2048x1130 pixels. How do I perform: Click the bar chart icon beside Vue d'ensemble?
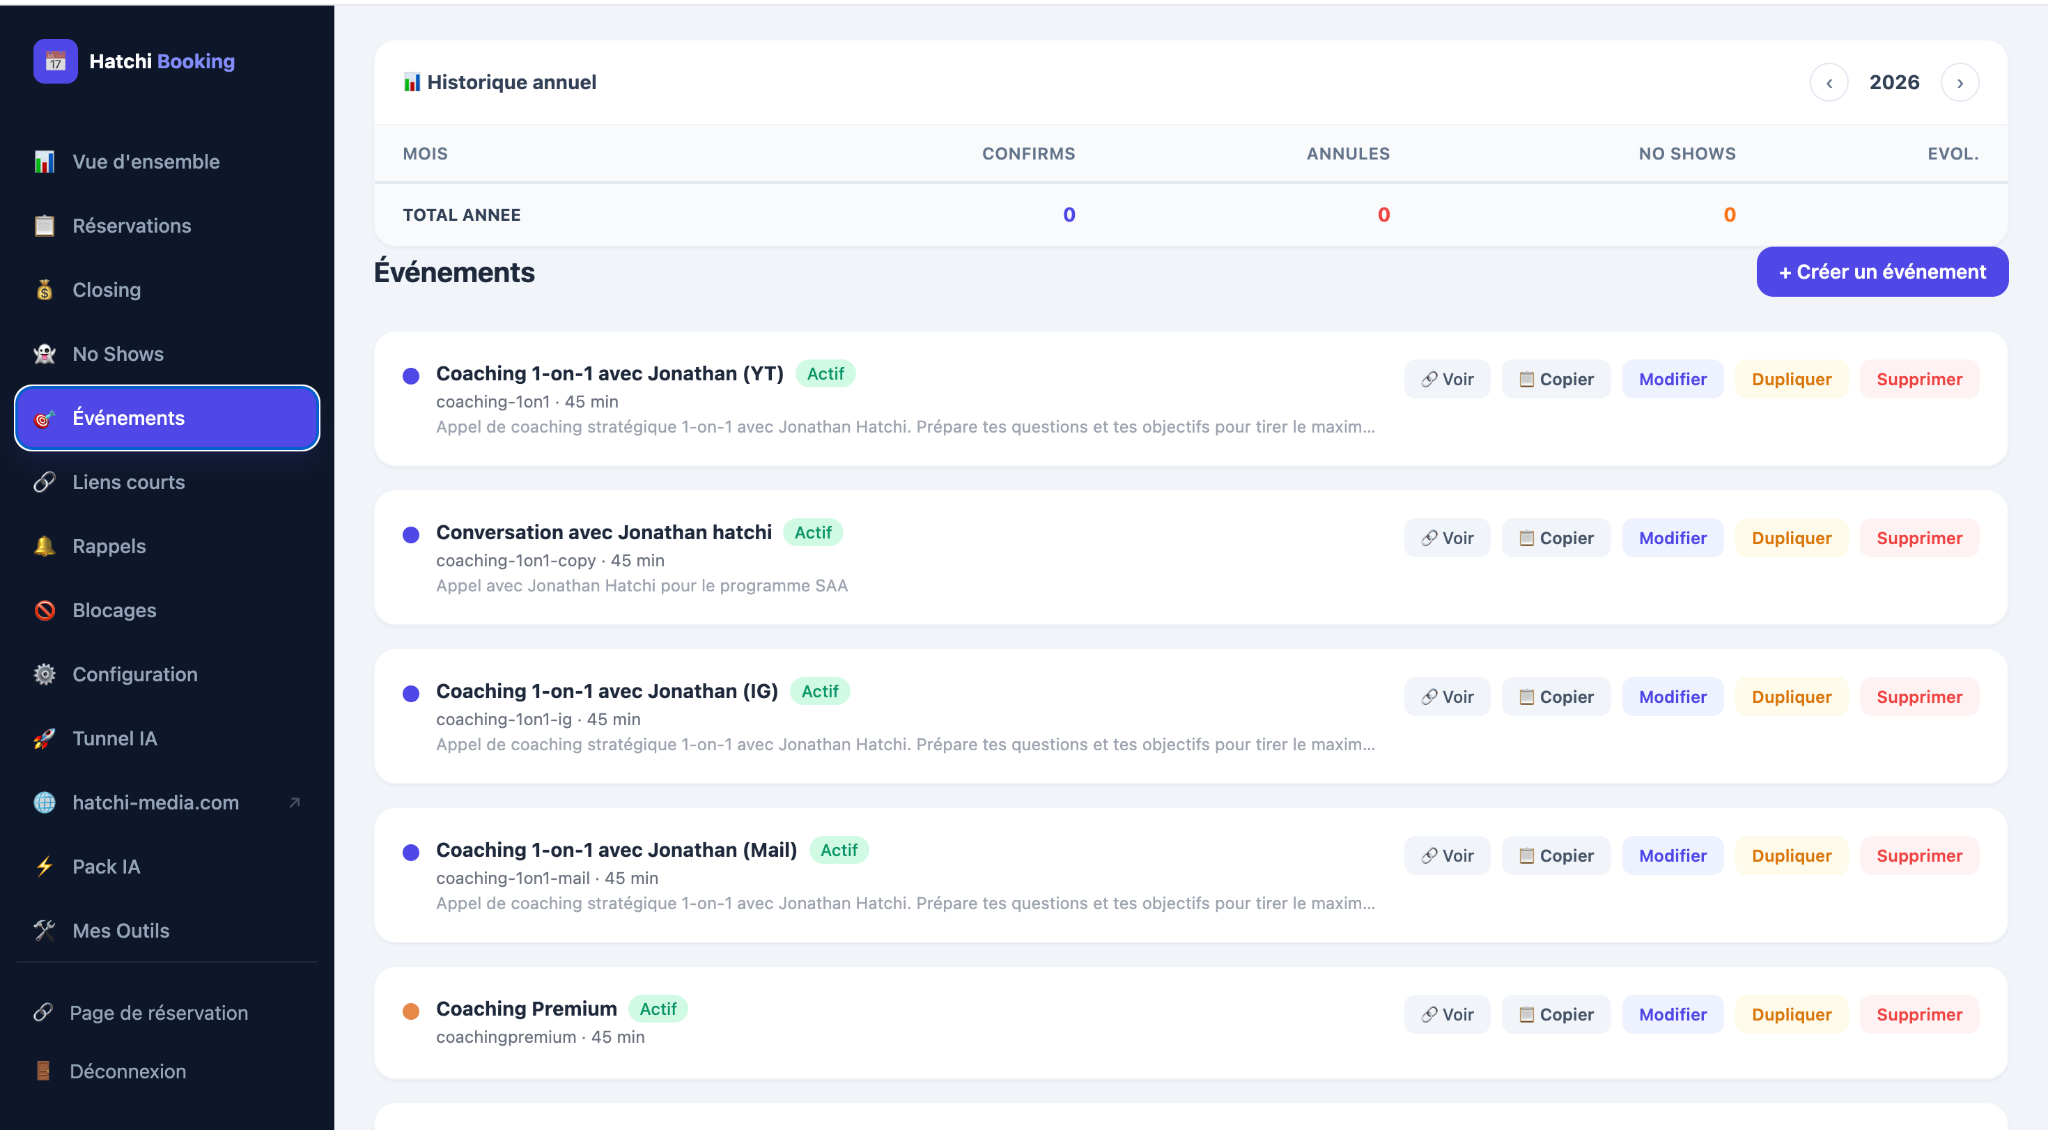point(44,162)
